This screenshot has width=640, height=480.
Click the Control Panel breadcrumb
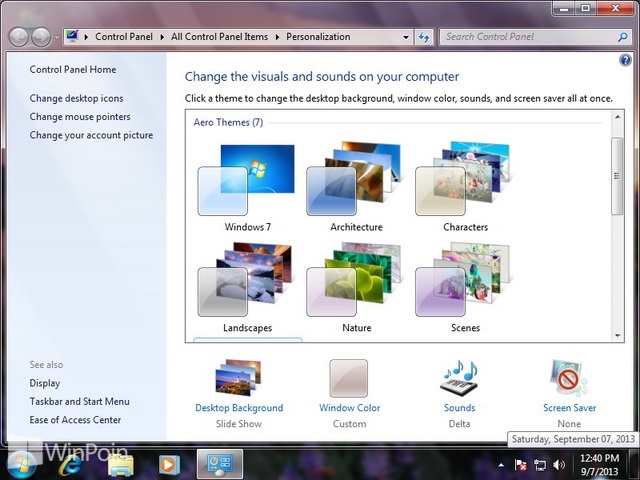tap(124, 37)
